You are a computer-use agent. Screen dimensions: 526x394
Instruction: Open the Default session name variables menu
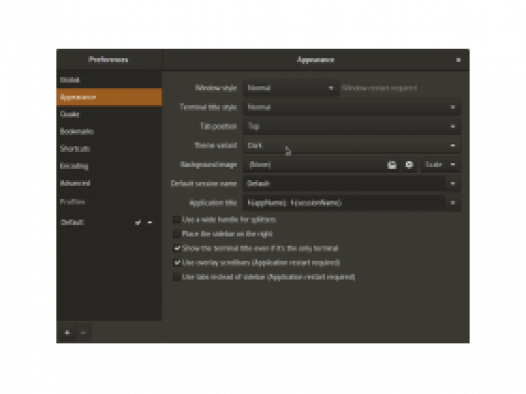pyautogui.click(x=453, y=184)
